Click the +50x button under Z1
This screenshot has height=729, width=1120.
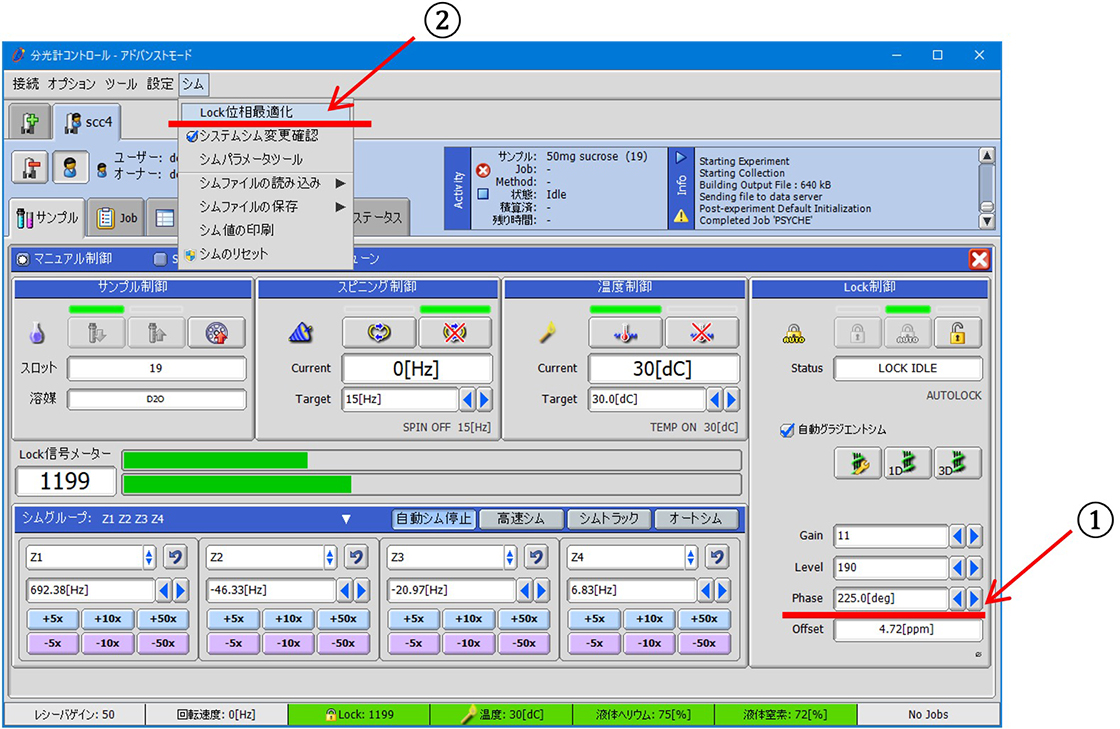[163, 619]
